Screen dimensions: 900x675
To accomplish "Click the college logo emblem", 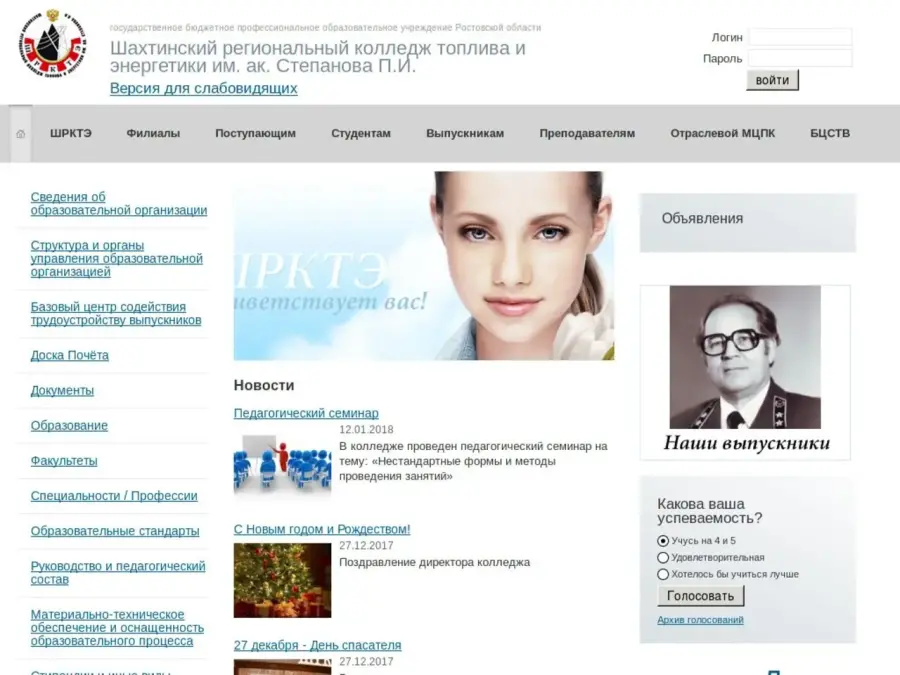I will pyautogui.click(x=52, y=45).
